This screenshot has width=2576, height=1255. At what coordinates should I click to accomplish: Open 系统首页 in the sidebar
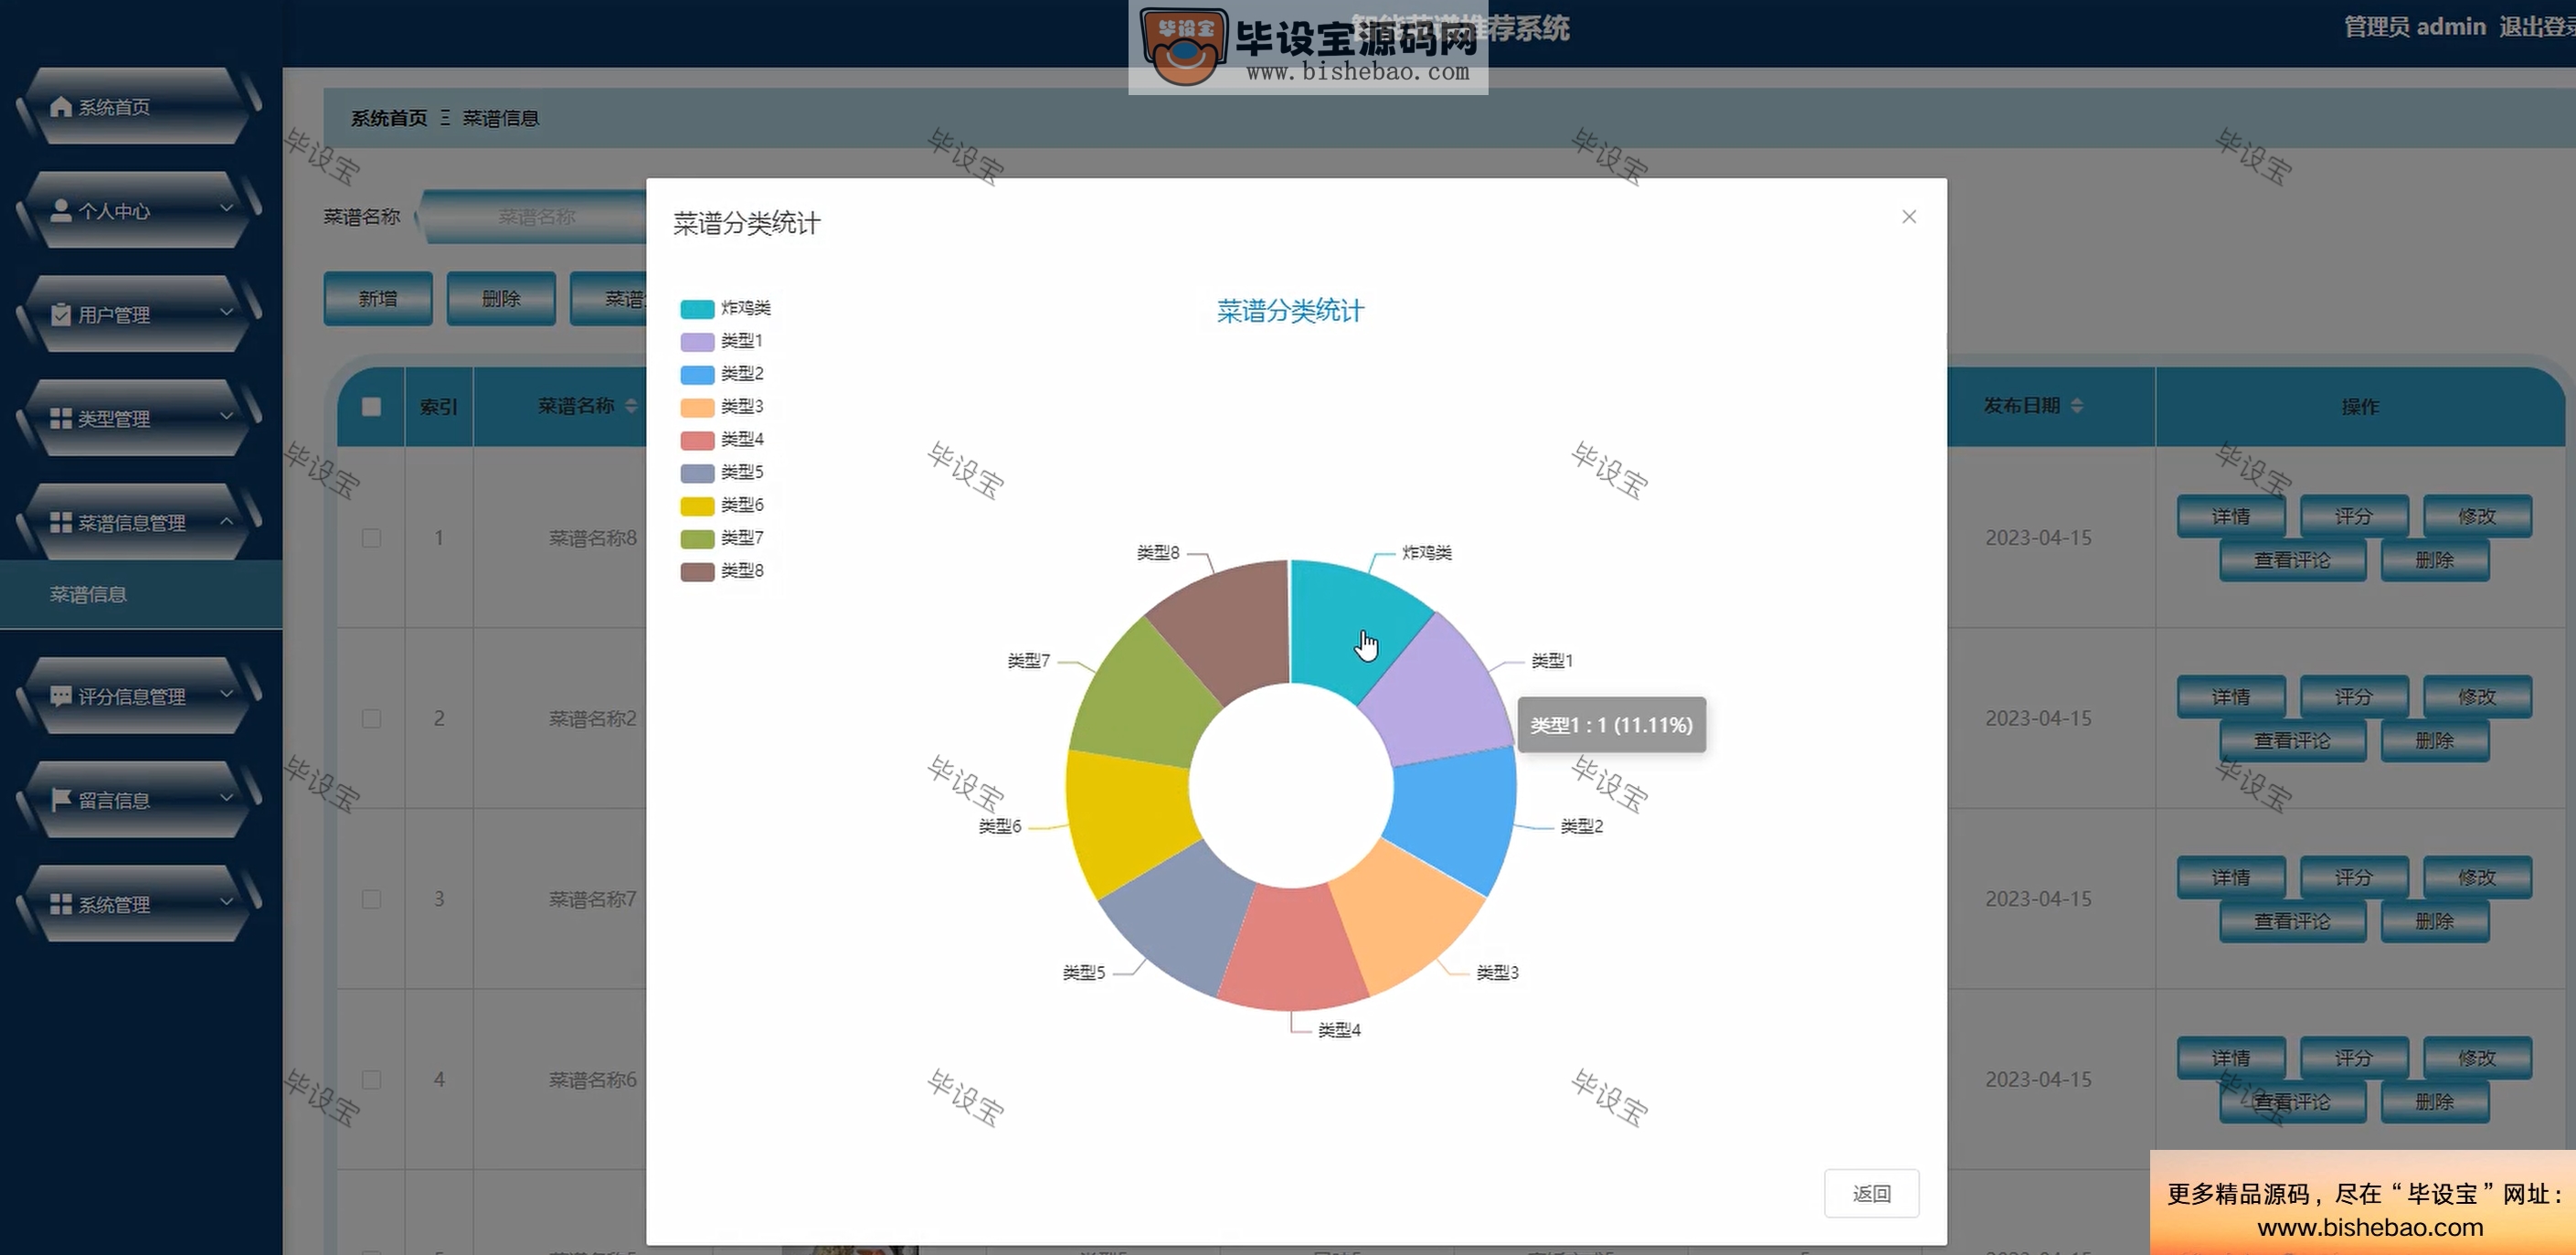(x=140, y=106)
